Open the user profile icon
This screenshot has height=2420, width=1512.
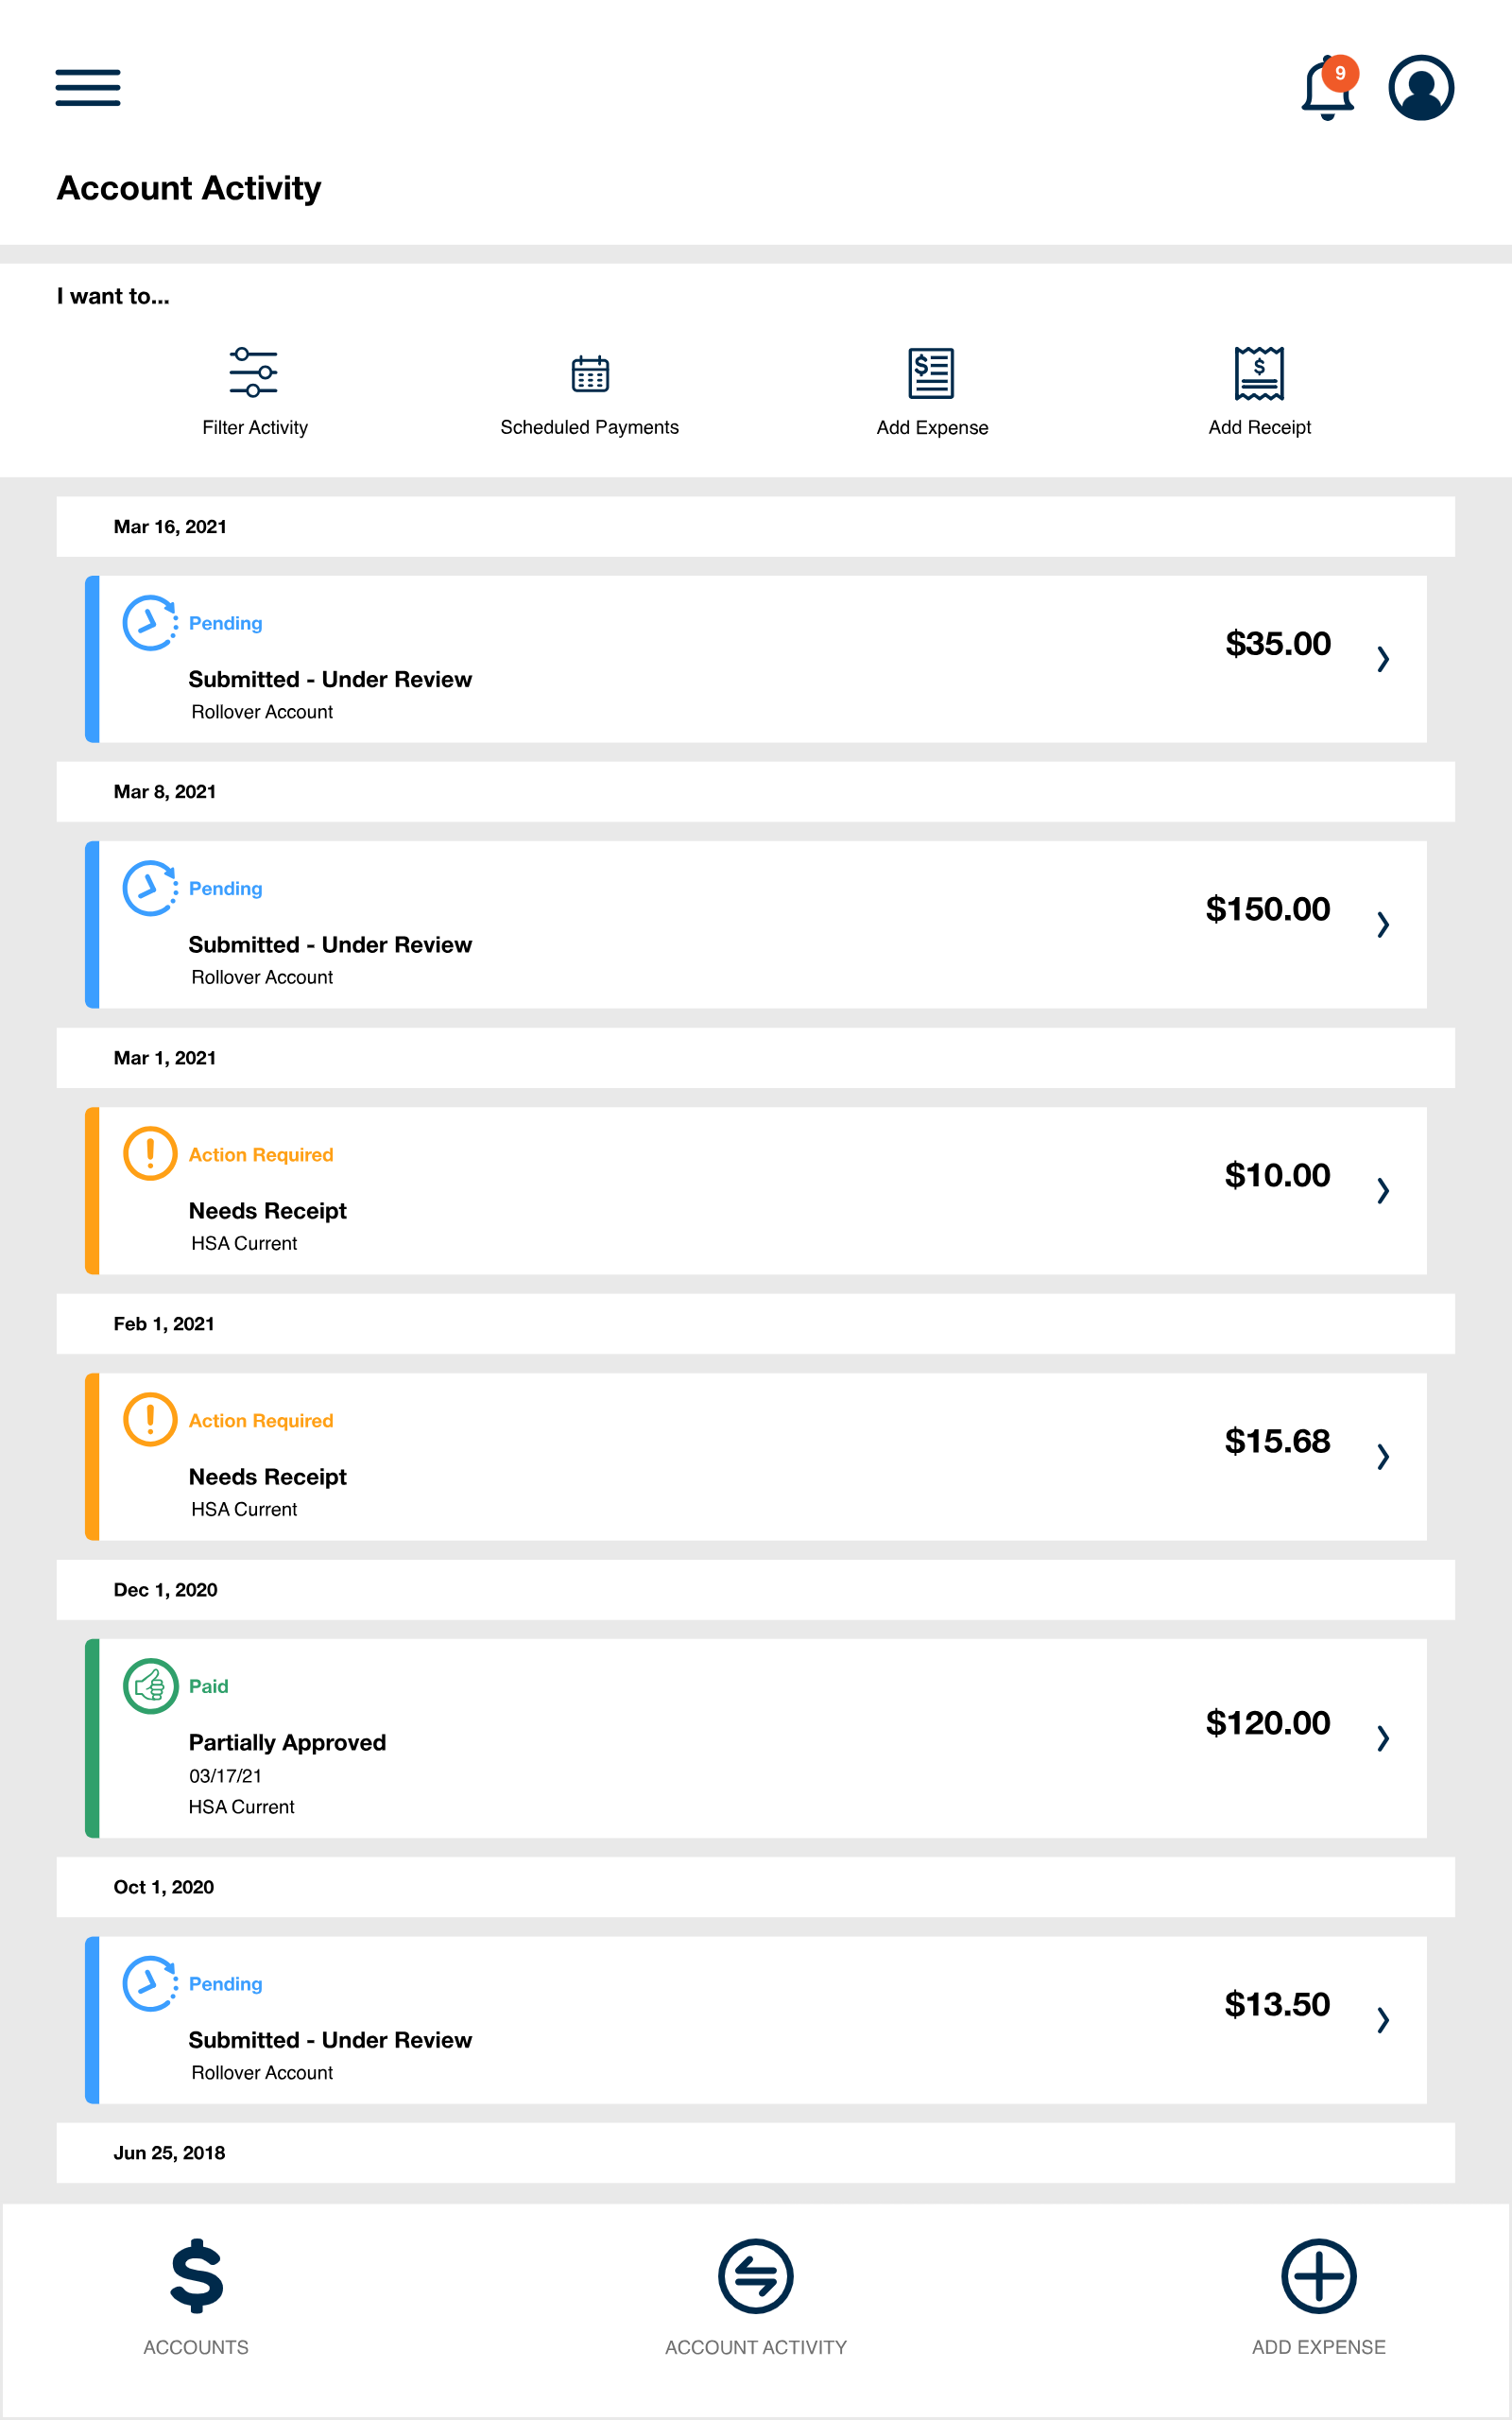coord(1420,88)
